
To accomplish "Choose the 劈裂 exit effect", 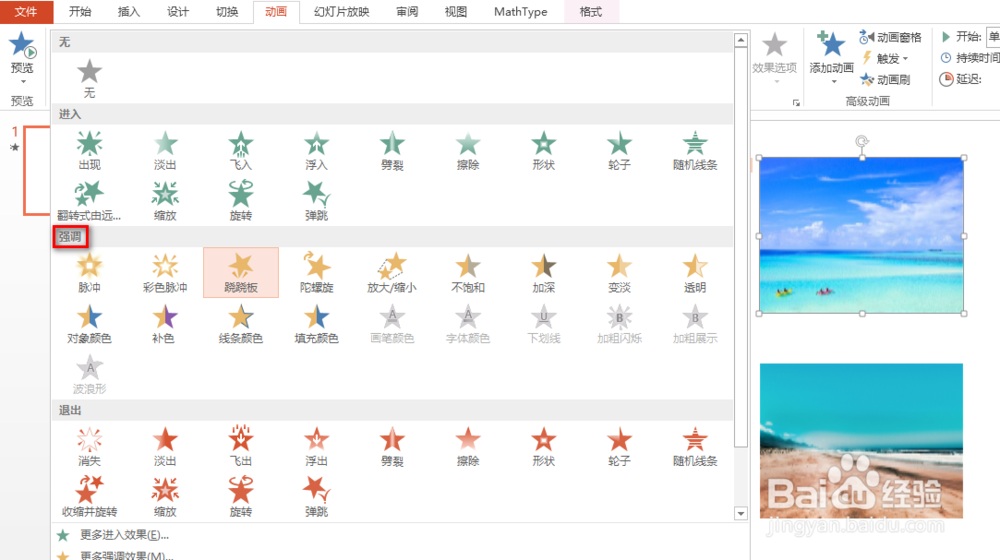I will tap(392, 446).
